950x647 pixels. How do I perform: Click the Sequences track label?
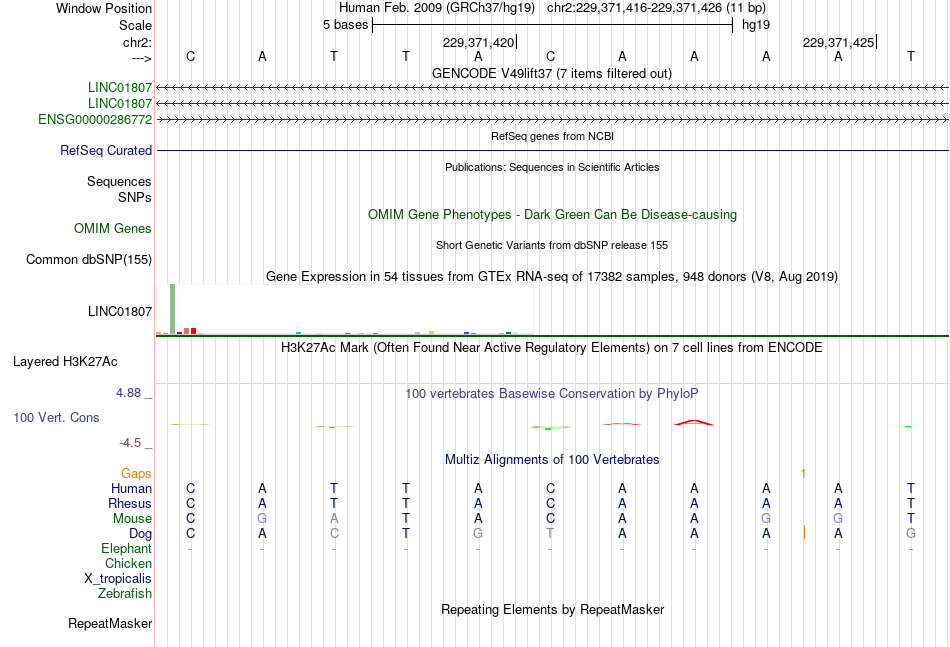[119, 181]
